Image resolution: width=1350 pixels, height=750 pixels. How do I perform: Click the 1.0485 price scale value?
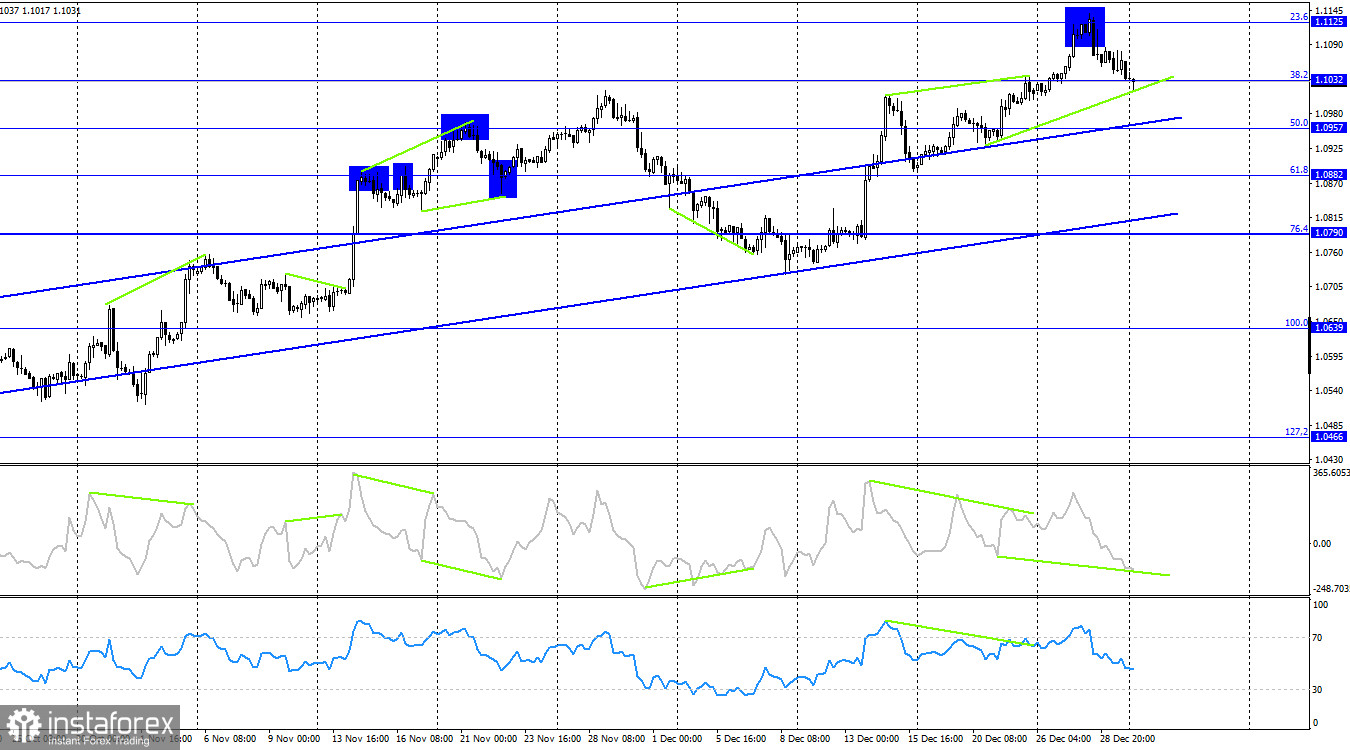pos(1330,426)
